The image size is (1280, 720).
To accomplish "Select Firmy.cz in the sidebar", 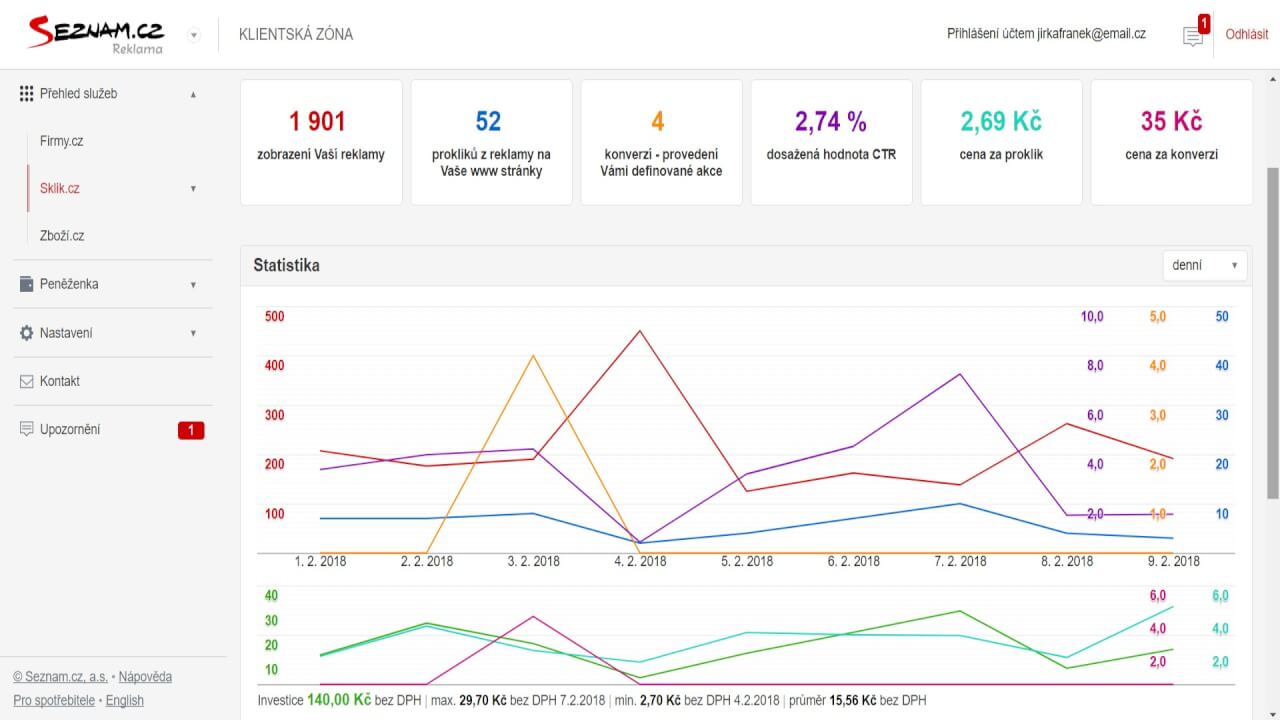I will pyautogui.click(x=61, y=141).
